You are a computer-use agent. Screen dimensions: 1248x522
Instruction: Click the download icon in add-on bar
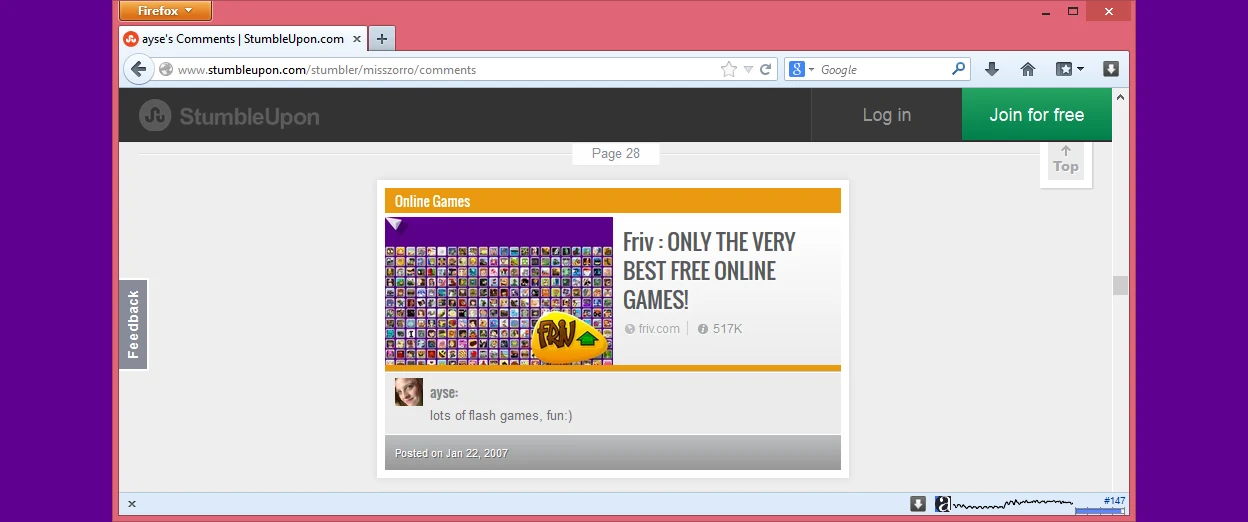pos(918,504)
